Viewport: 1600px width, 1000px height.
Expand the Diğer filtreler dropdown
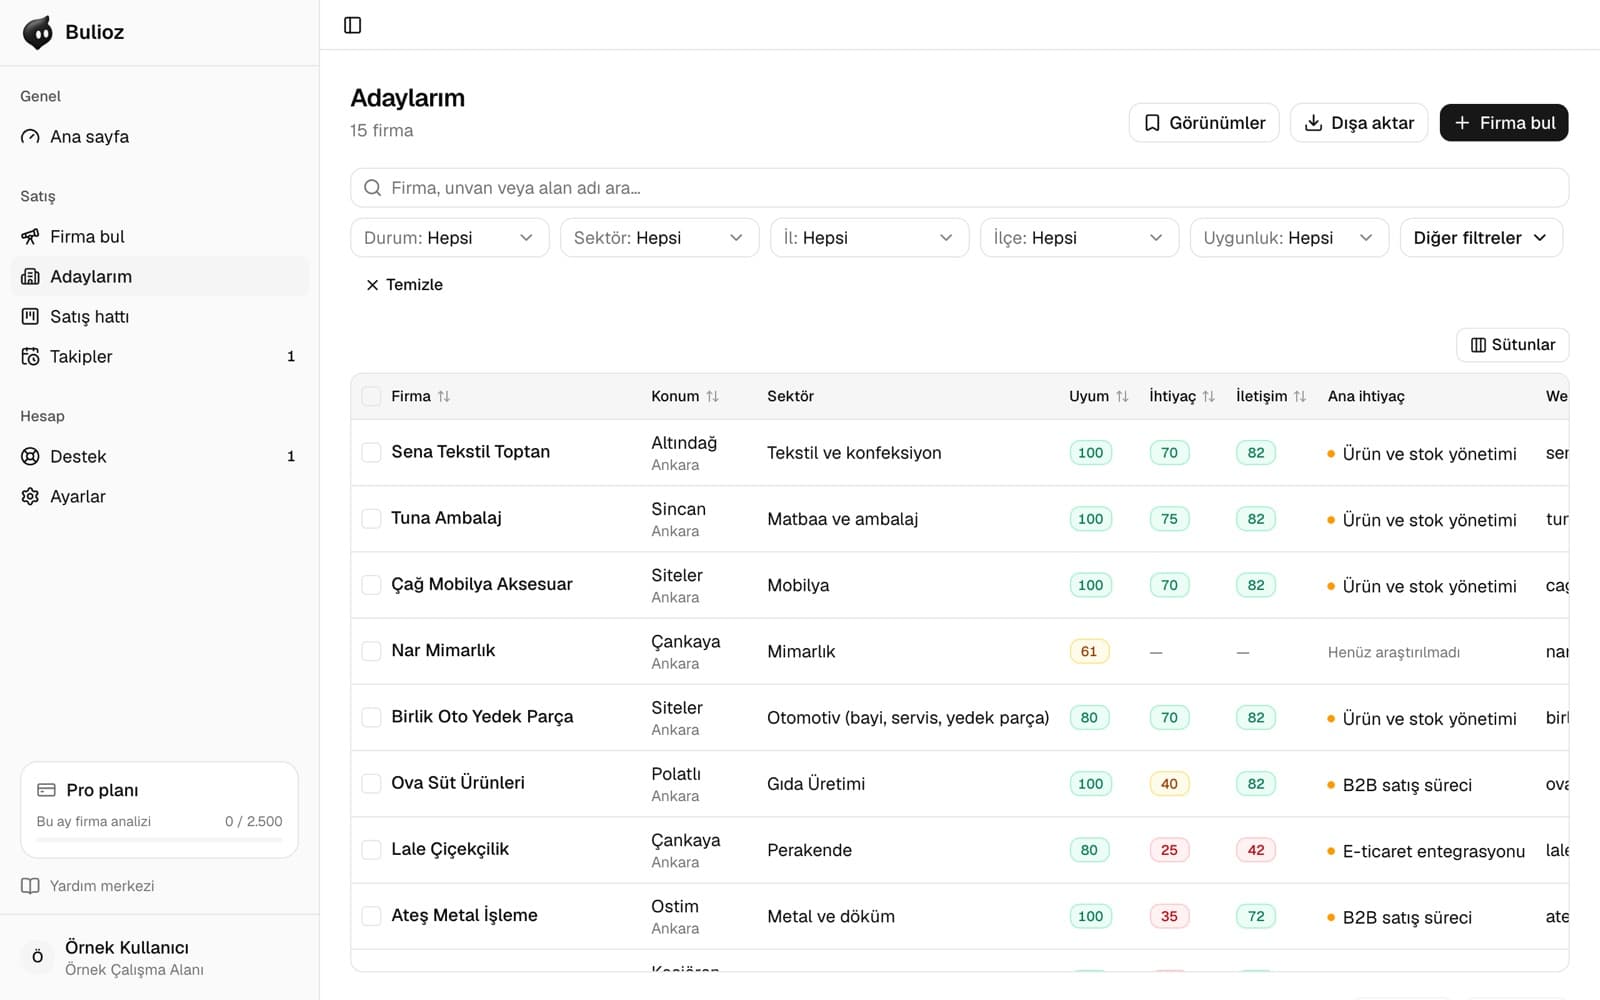coord(1481,238)
